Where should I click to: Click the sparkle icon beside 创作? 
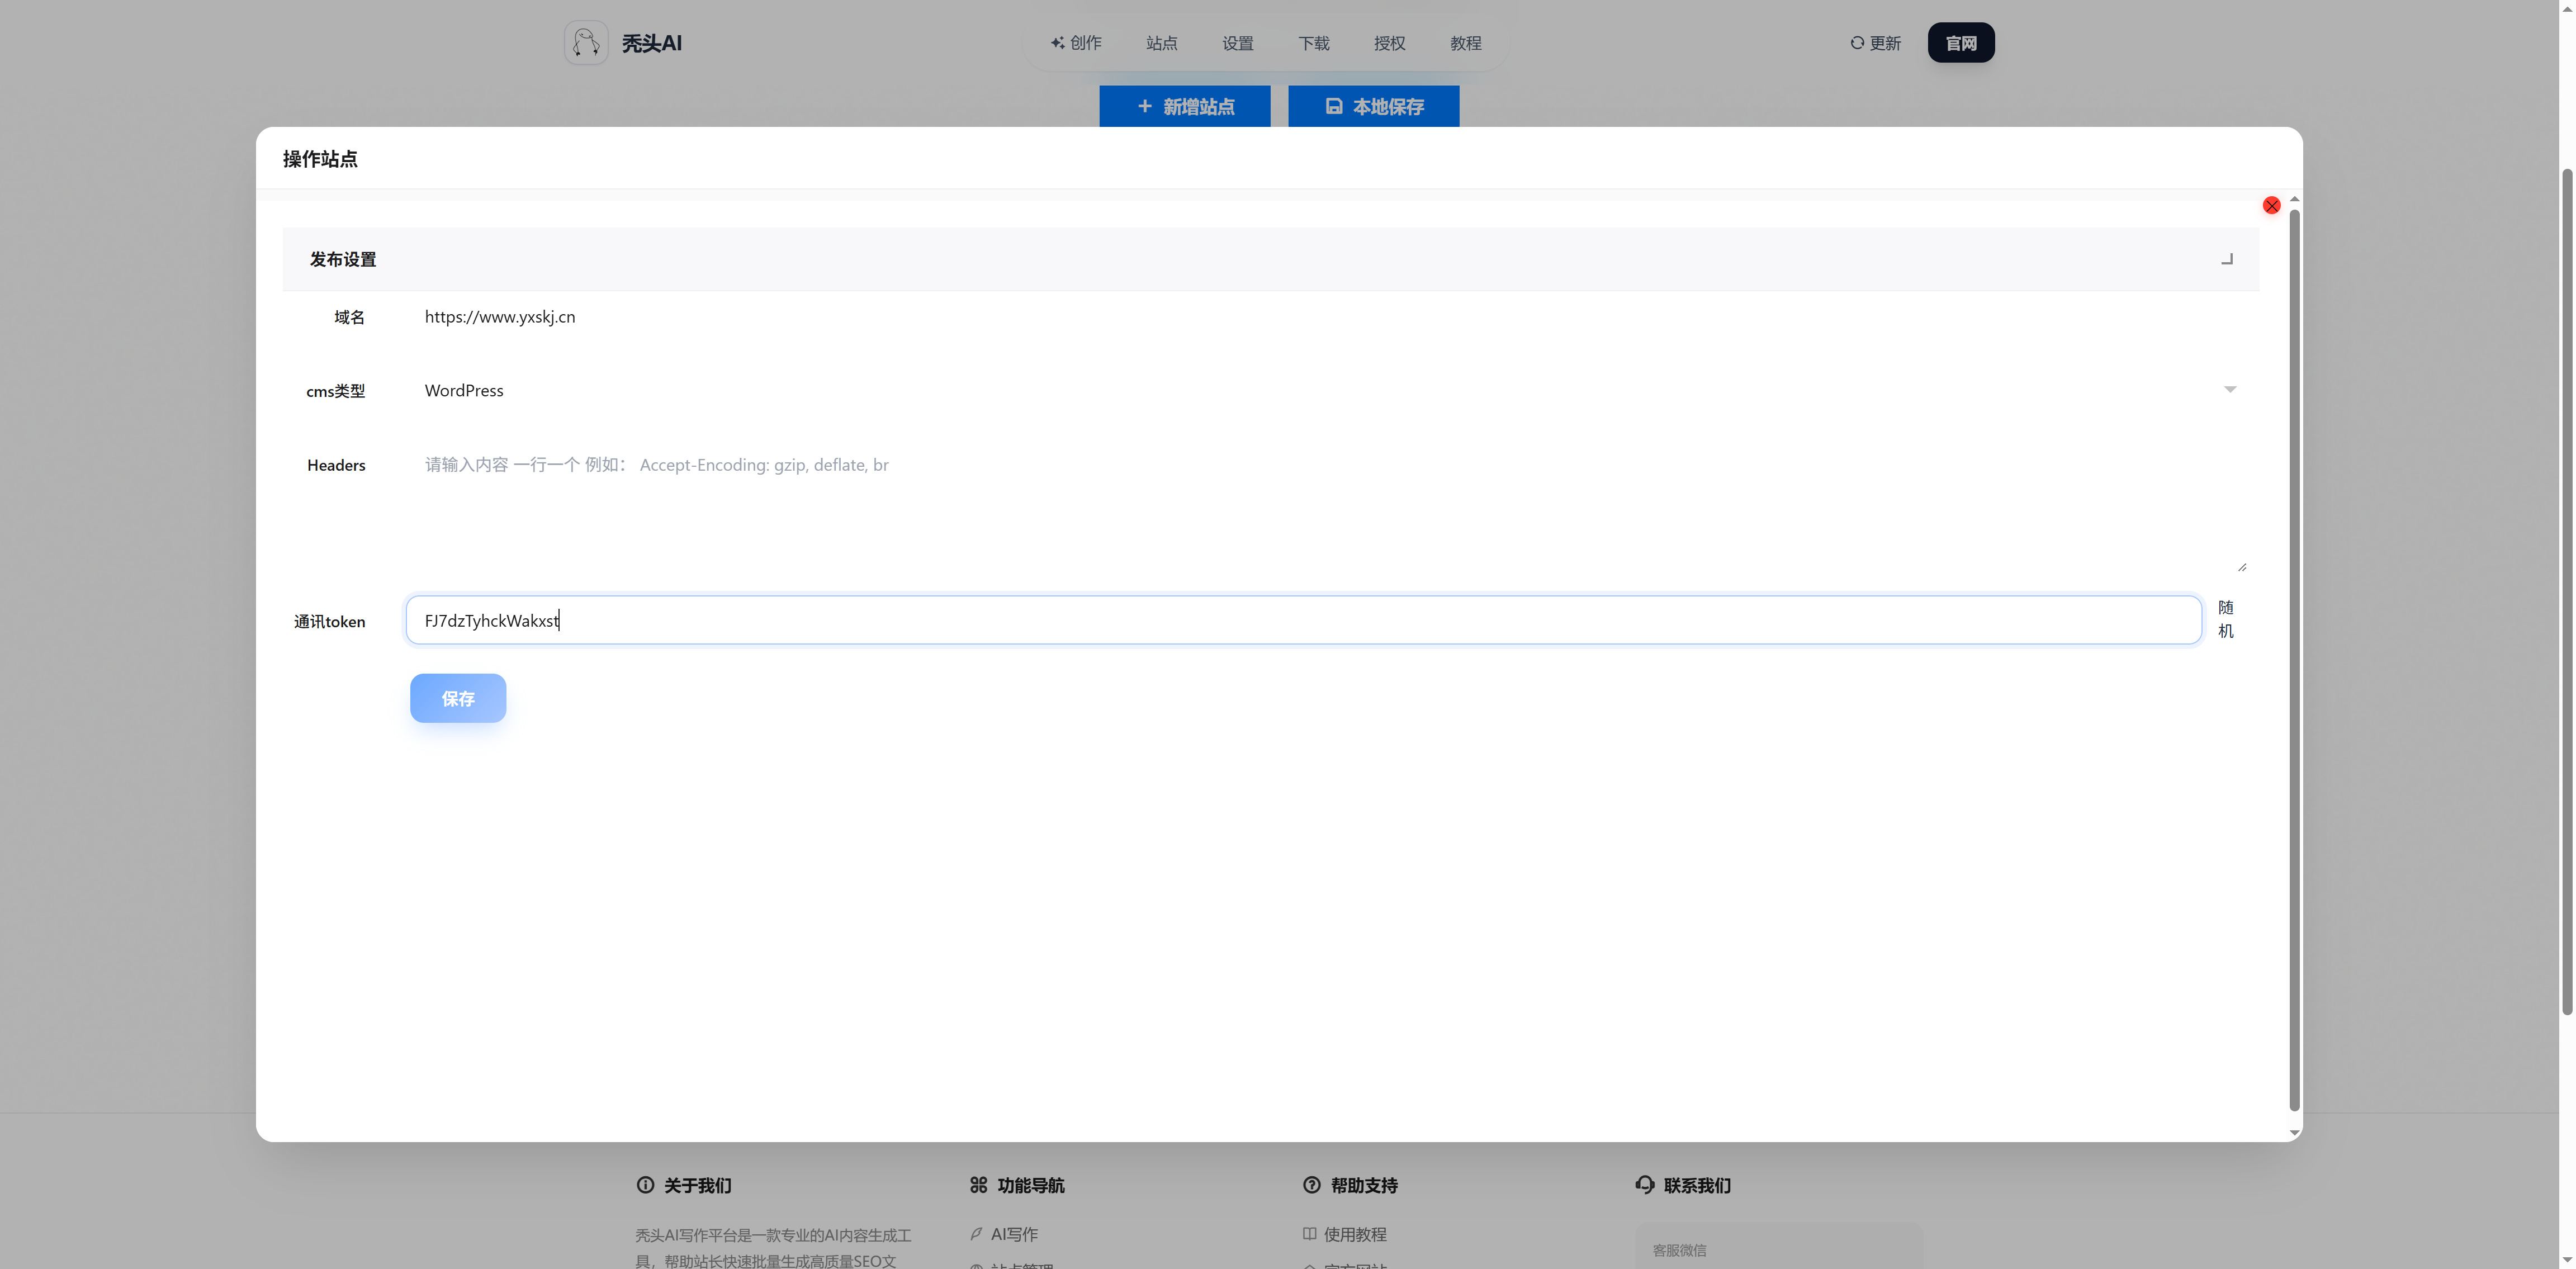1057,43
